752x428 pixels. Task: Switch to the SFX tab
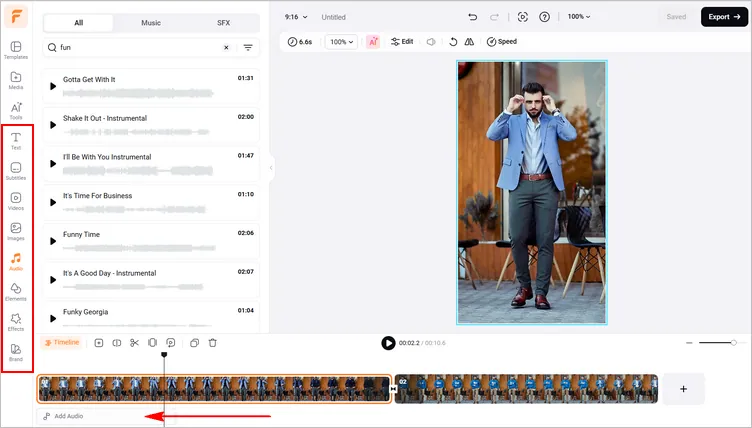(223, 23)
